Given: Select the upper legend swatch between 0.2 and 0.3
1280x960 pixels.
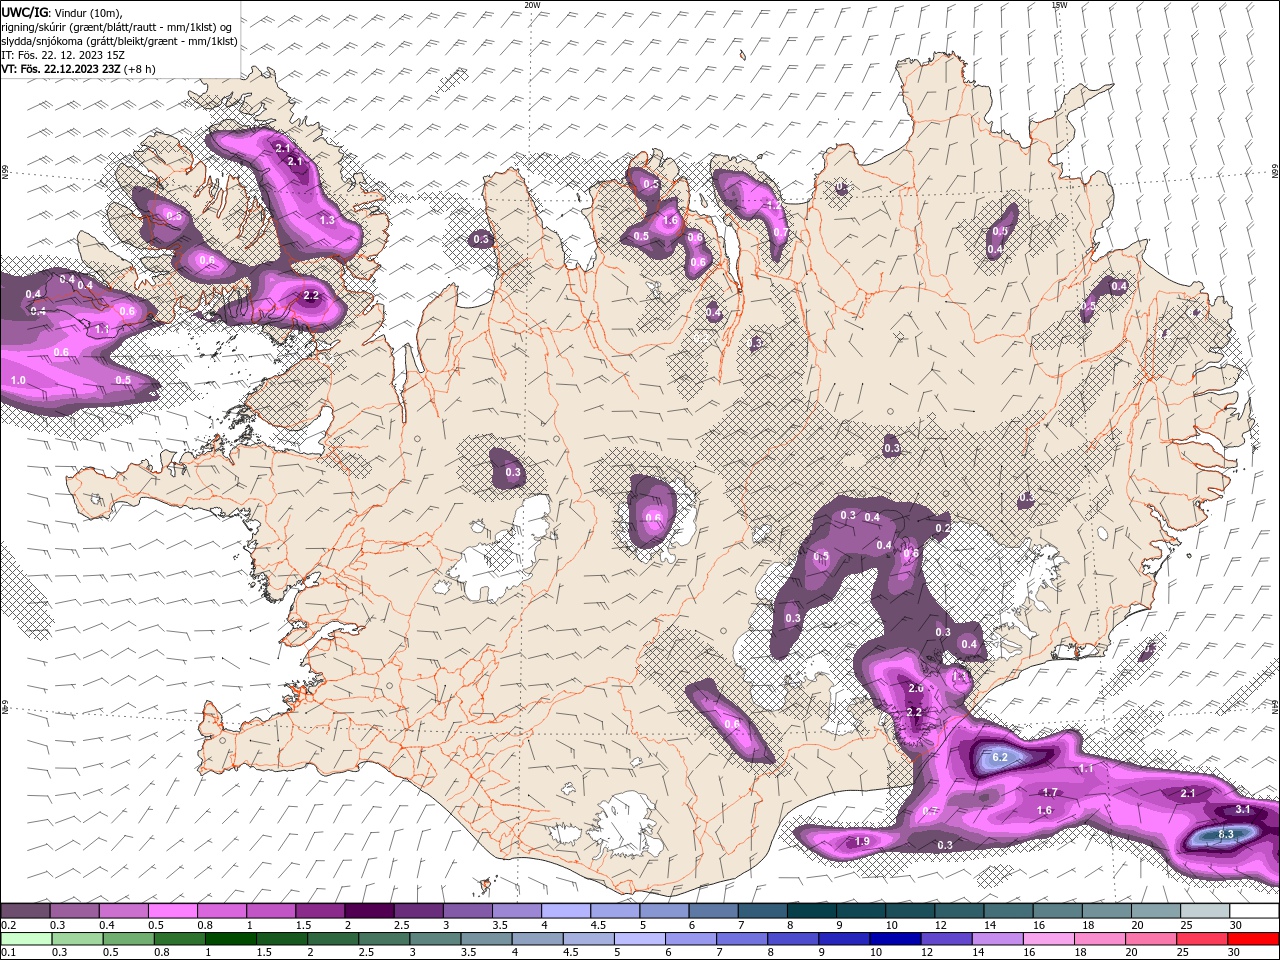Looking at the screenshot, I should click(25, 911).
